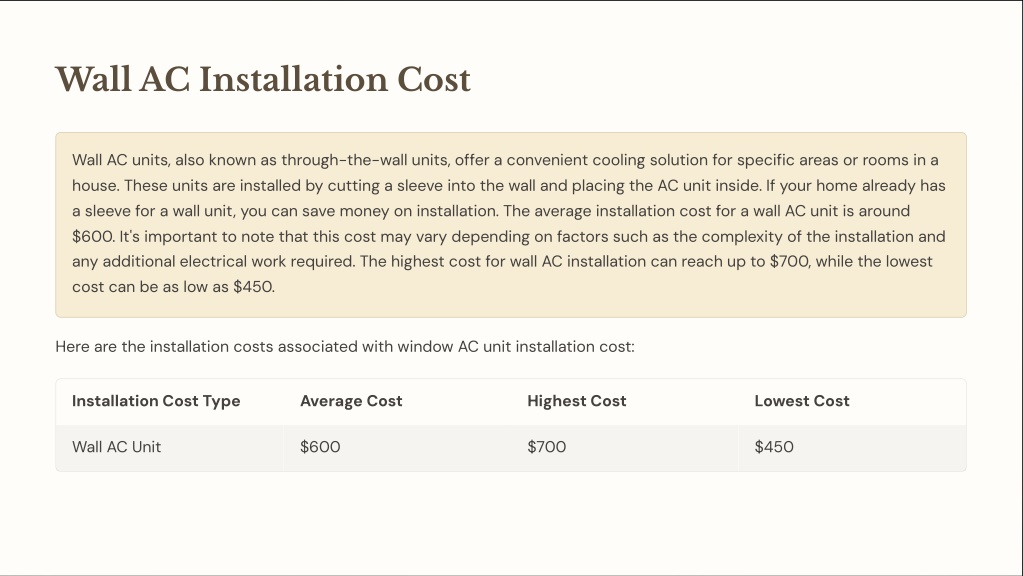Click the sentence starting 'Here are the installation costs'
Image resolution: width=1023 pixels, height=576 pixels.
(x=344, y=346)
